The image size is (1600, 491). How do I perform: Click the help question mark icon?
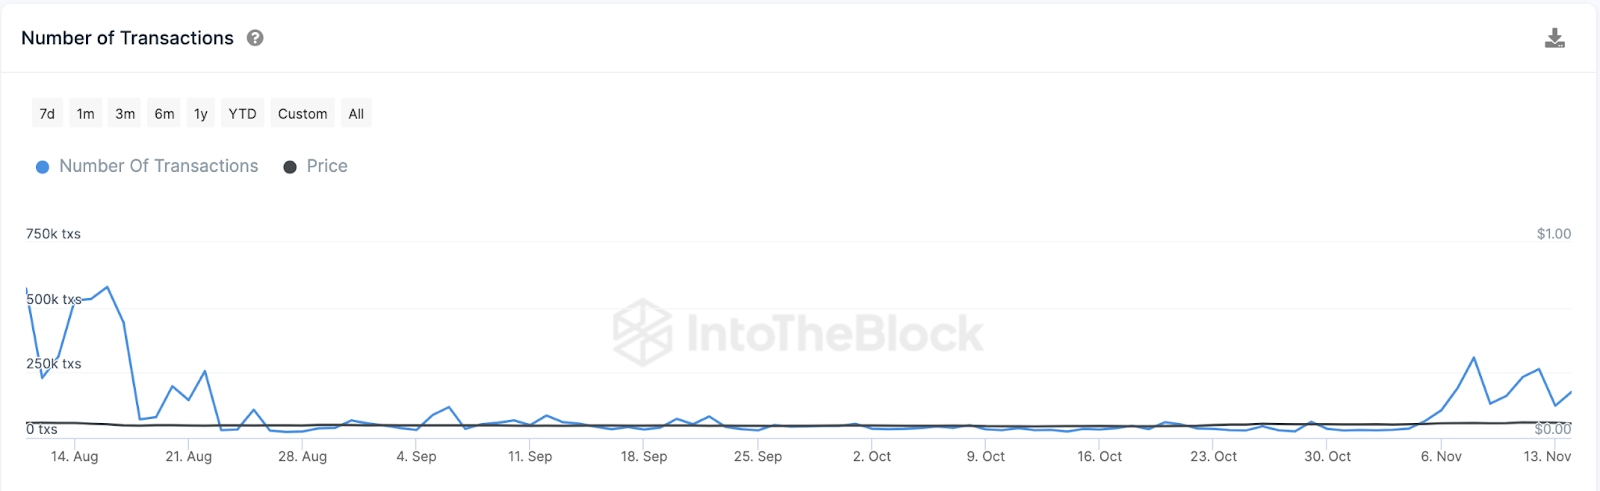pos(255,38)
